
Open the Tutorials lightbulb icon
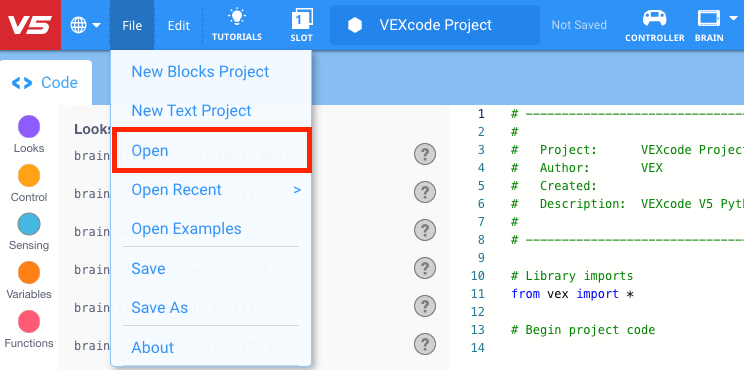[236, 17]
